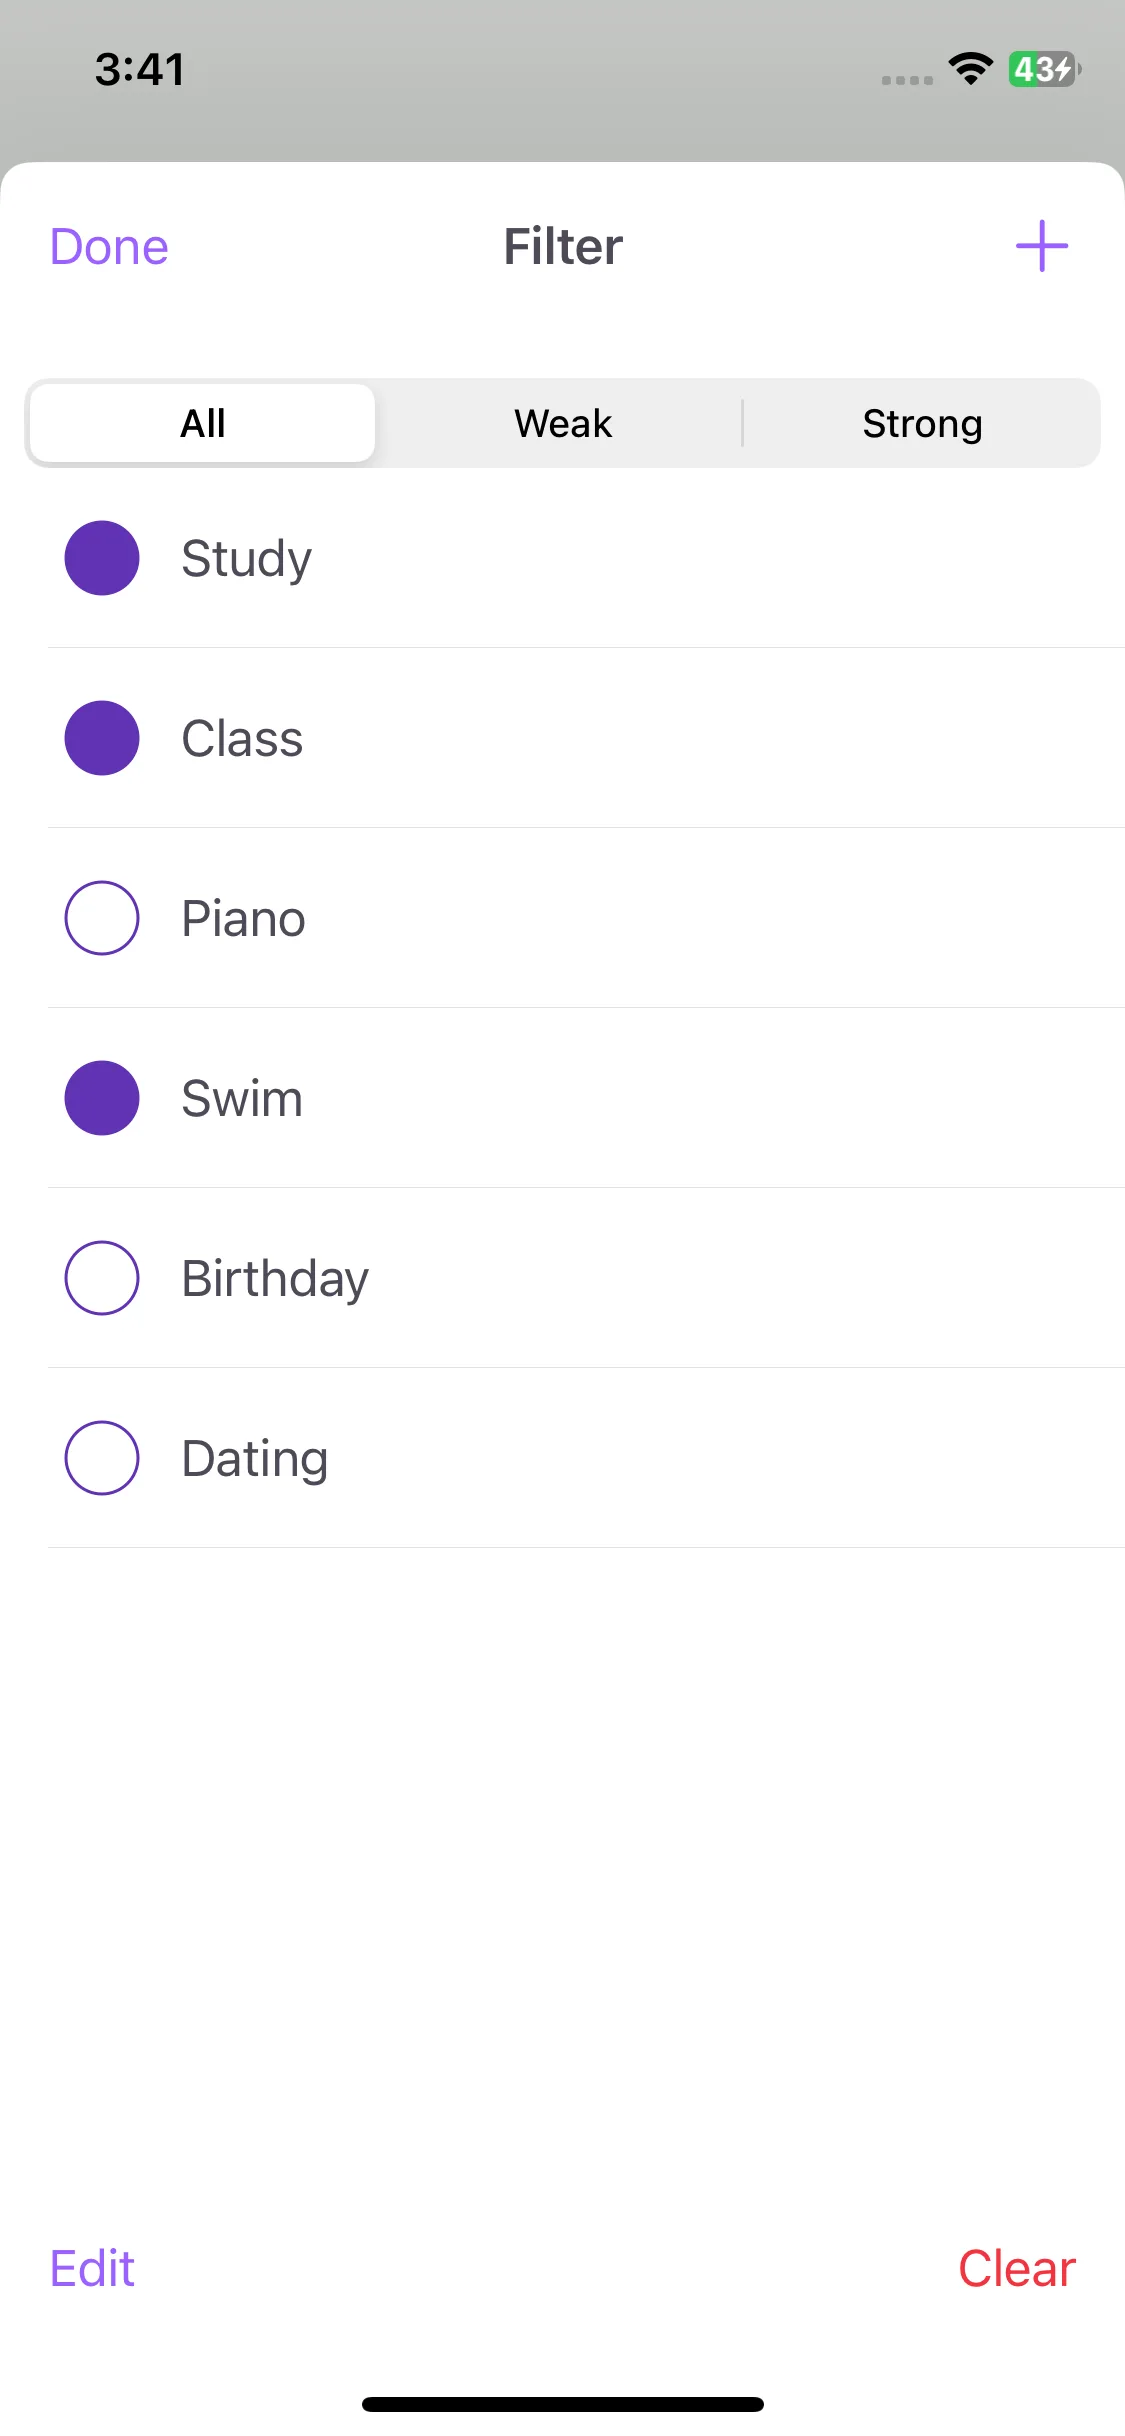Tap Done to close the Filter sheet
This screenshot has height=2436, width=1125.
point(109,247)
